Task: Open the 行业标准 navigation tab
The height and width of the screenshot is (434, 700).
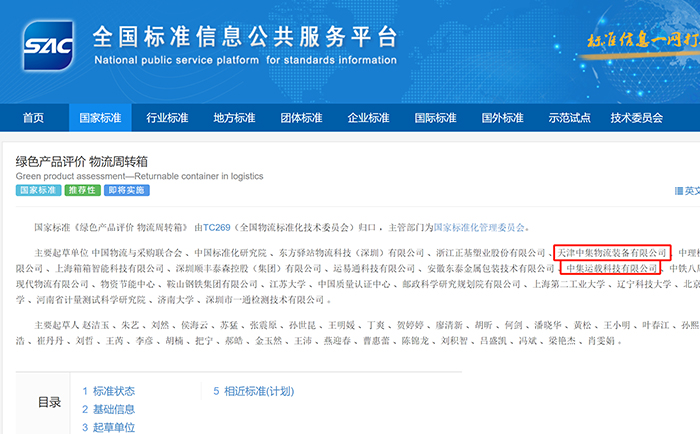Action: [x=167, y=118]
